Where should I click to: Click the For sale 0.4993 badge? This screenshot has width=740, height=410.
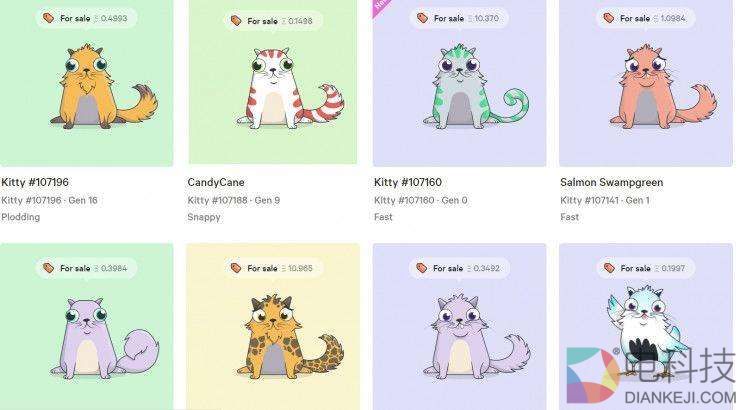(x=86, y=18)
